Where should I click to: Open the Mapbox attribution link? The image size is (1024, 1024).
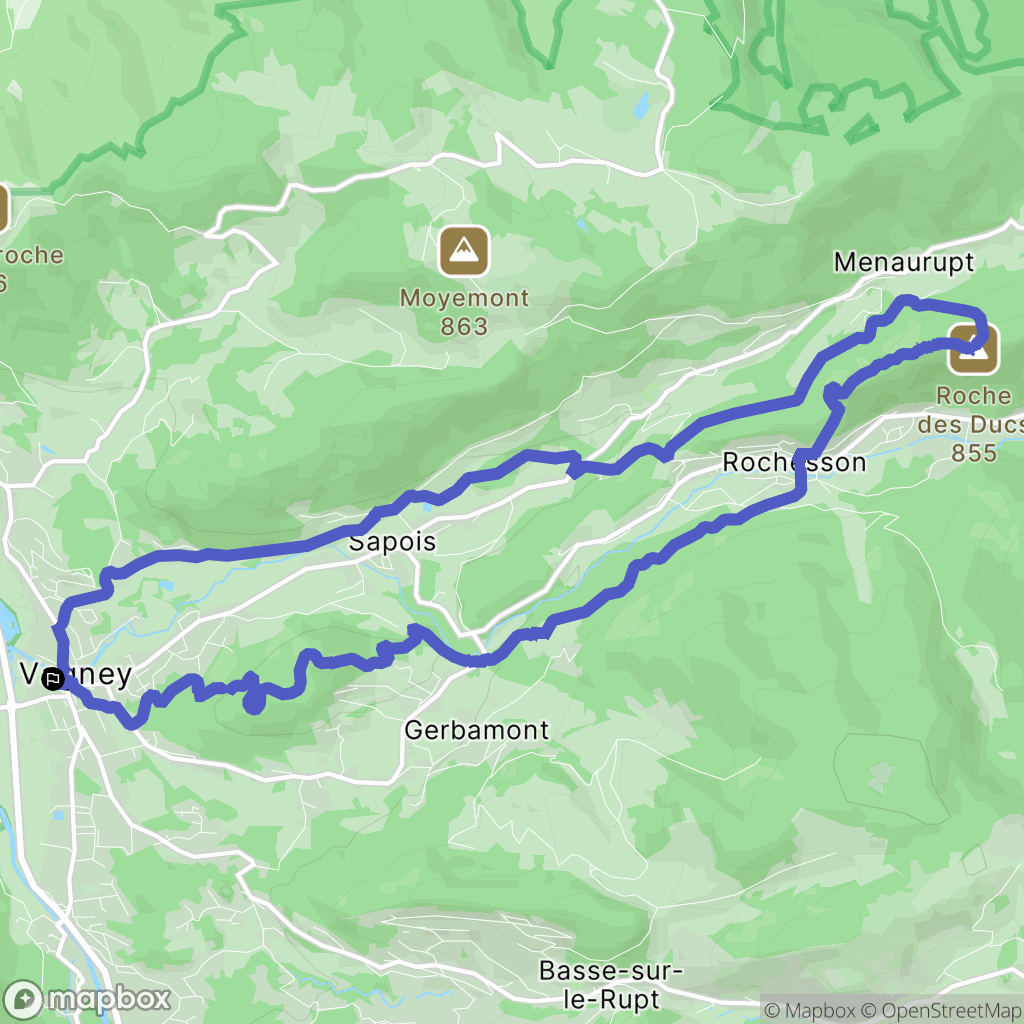click(810, 1010)
